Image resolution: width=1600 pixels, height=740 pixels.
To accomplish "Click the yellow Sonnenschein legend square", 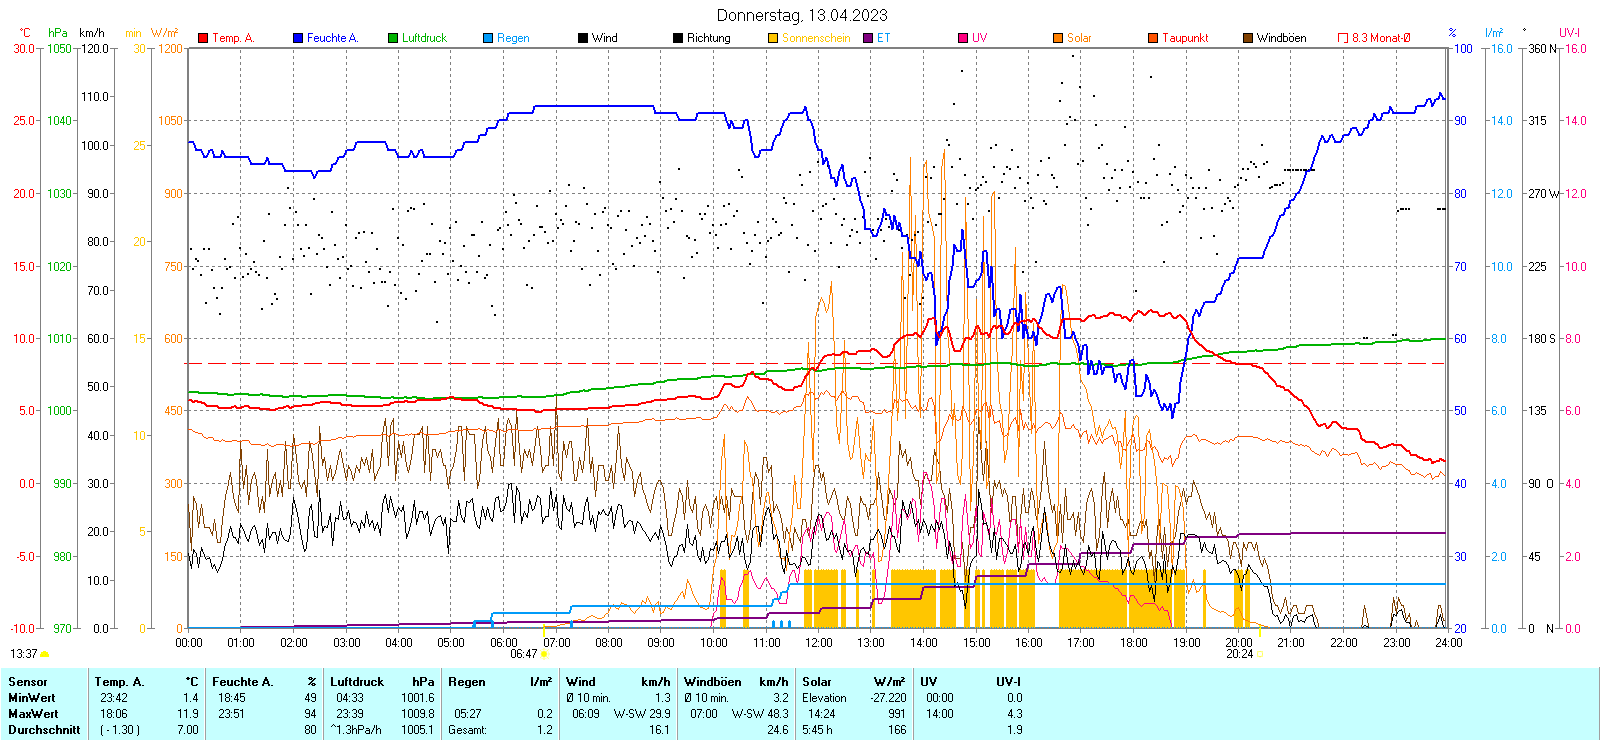I will click(773, 38).
